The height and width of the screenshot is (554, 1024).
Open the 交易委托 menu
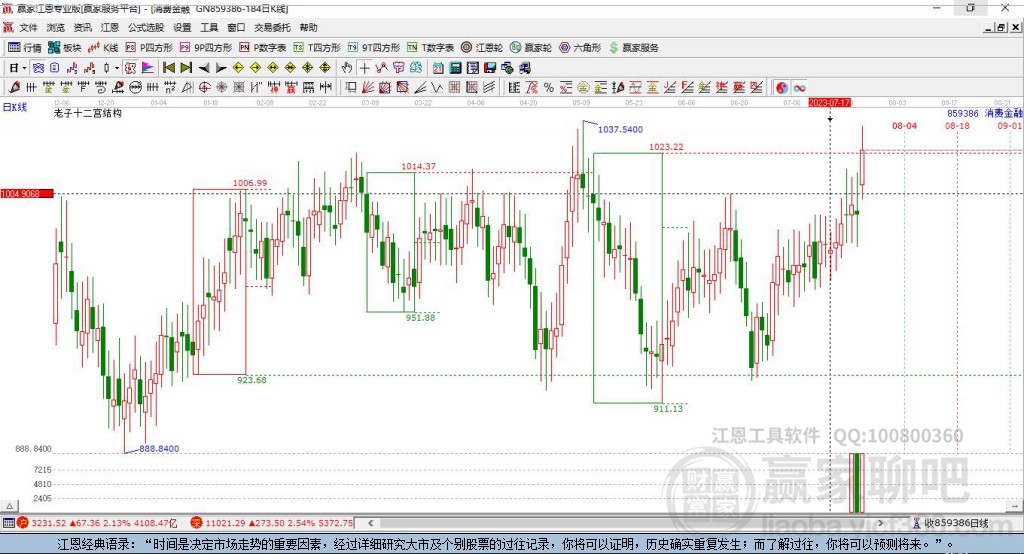coord(272,27)
